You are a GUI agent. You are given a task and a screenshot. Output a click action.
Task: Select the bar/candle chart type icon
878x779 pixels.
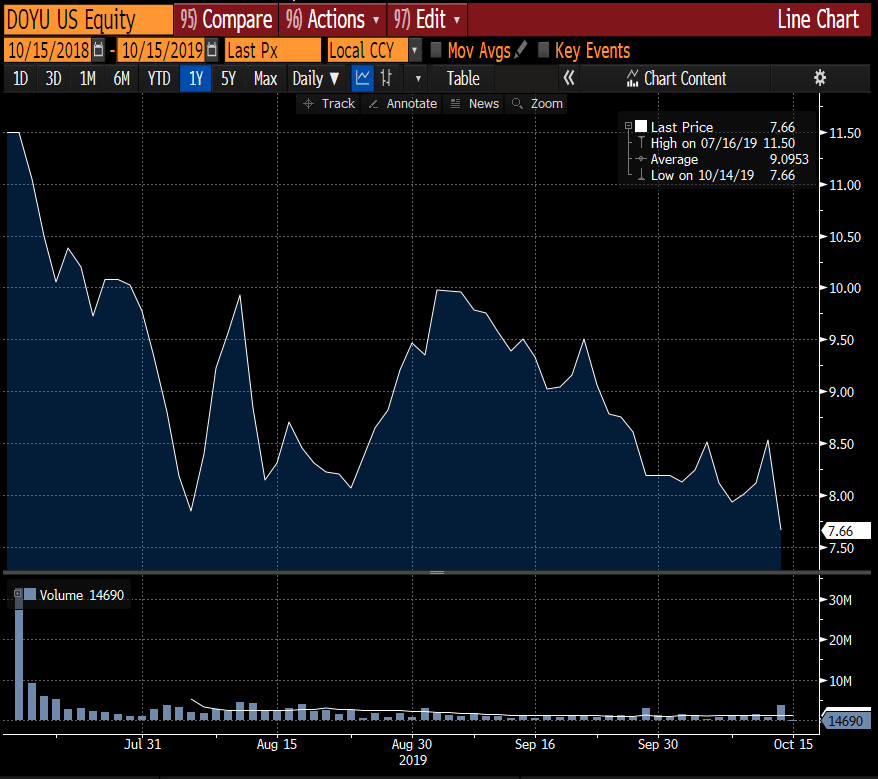pos(386,78)
